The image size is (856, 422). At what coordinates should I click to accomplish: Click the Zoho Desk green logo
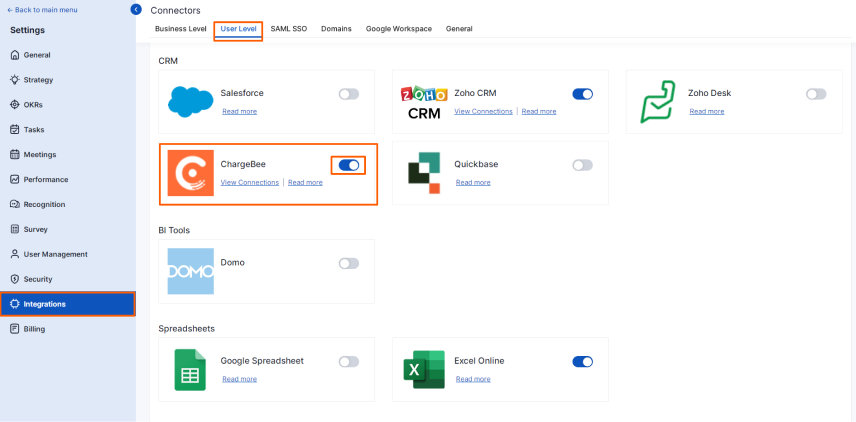[x=658, y=102]
